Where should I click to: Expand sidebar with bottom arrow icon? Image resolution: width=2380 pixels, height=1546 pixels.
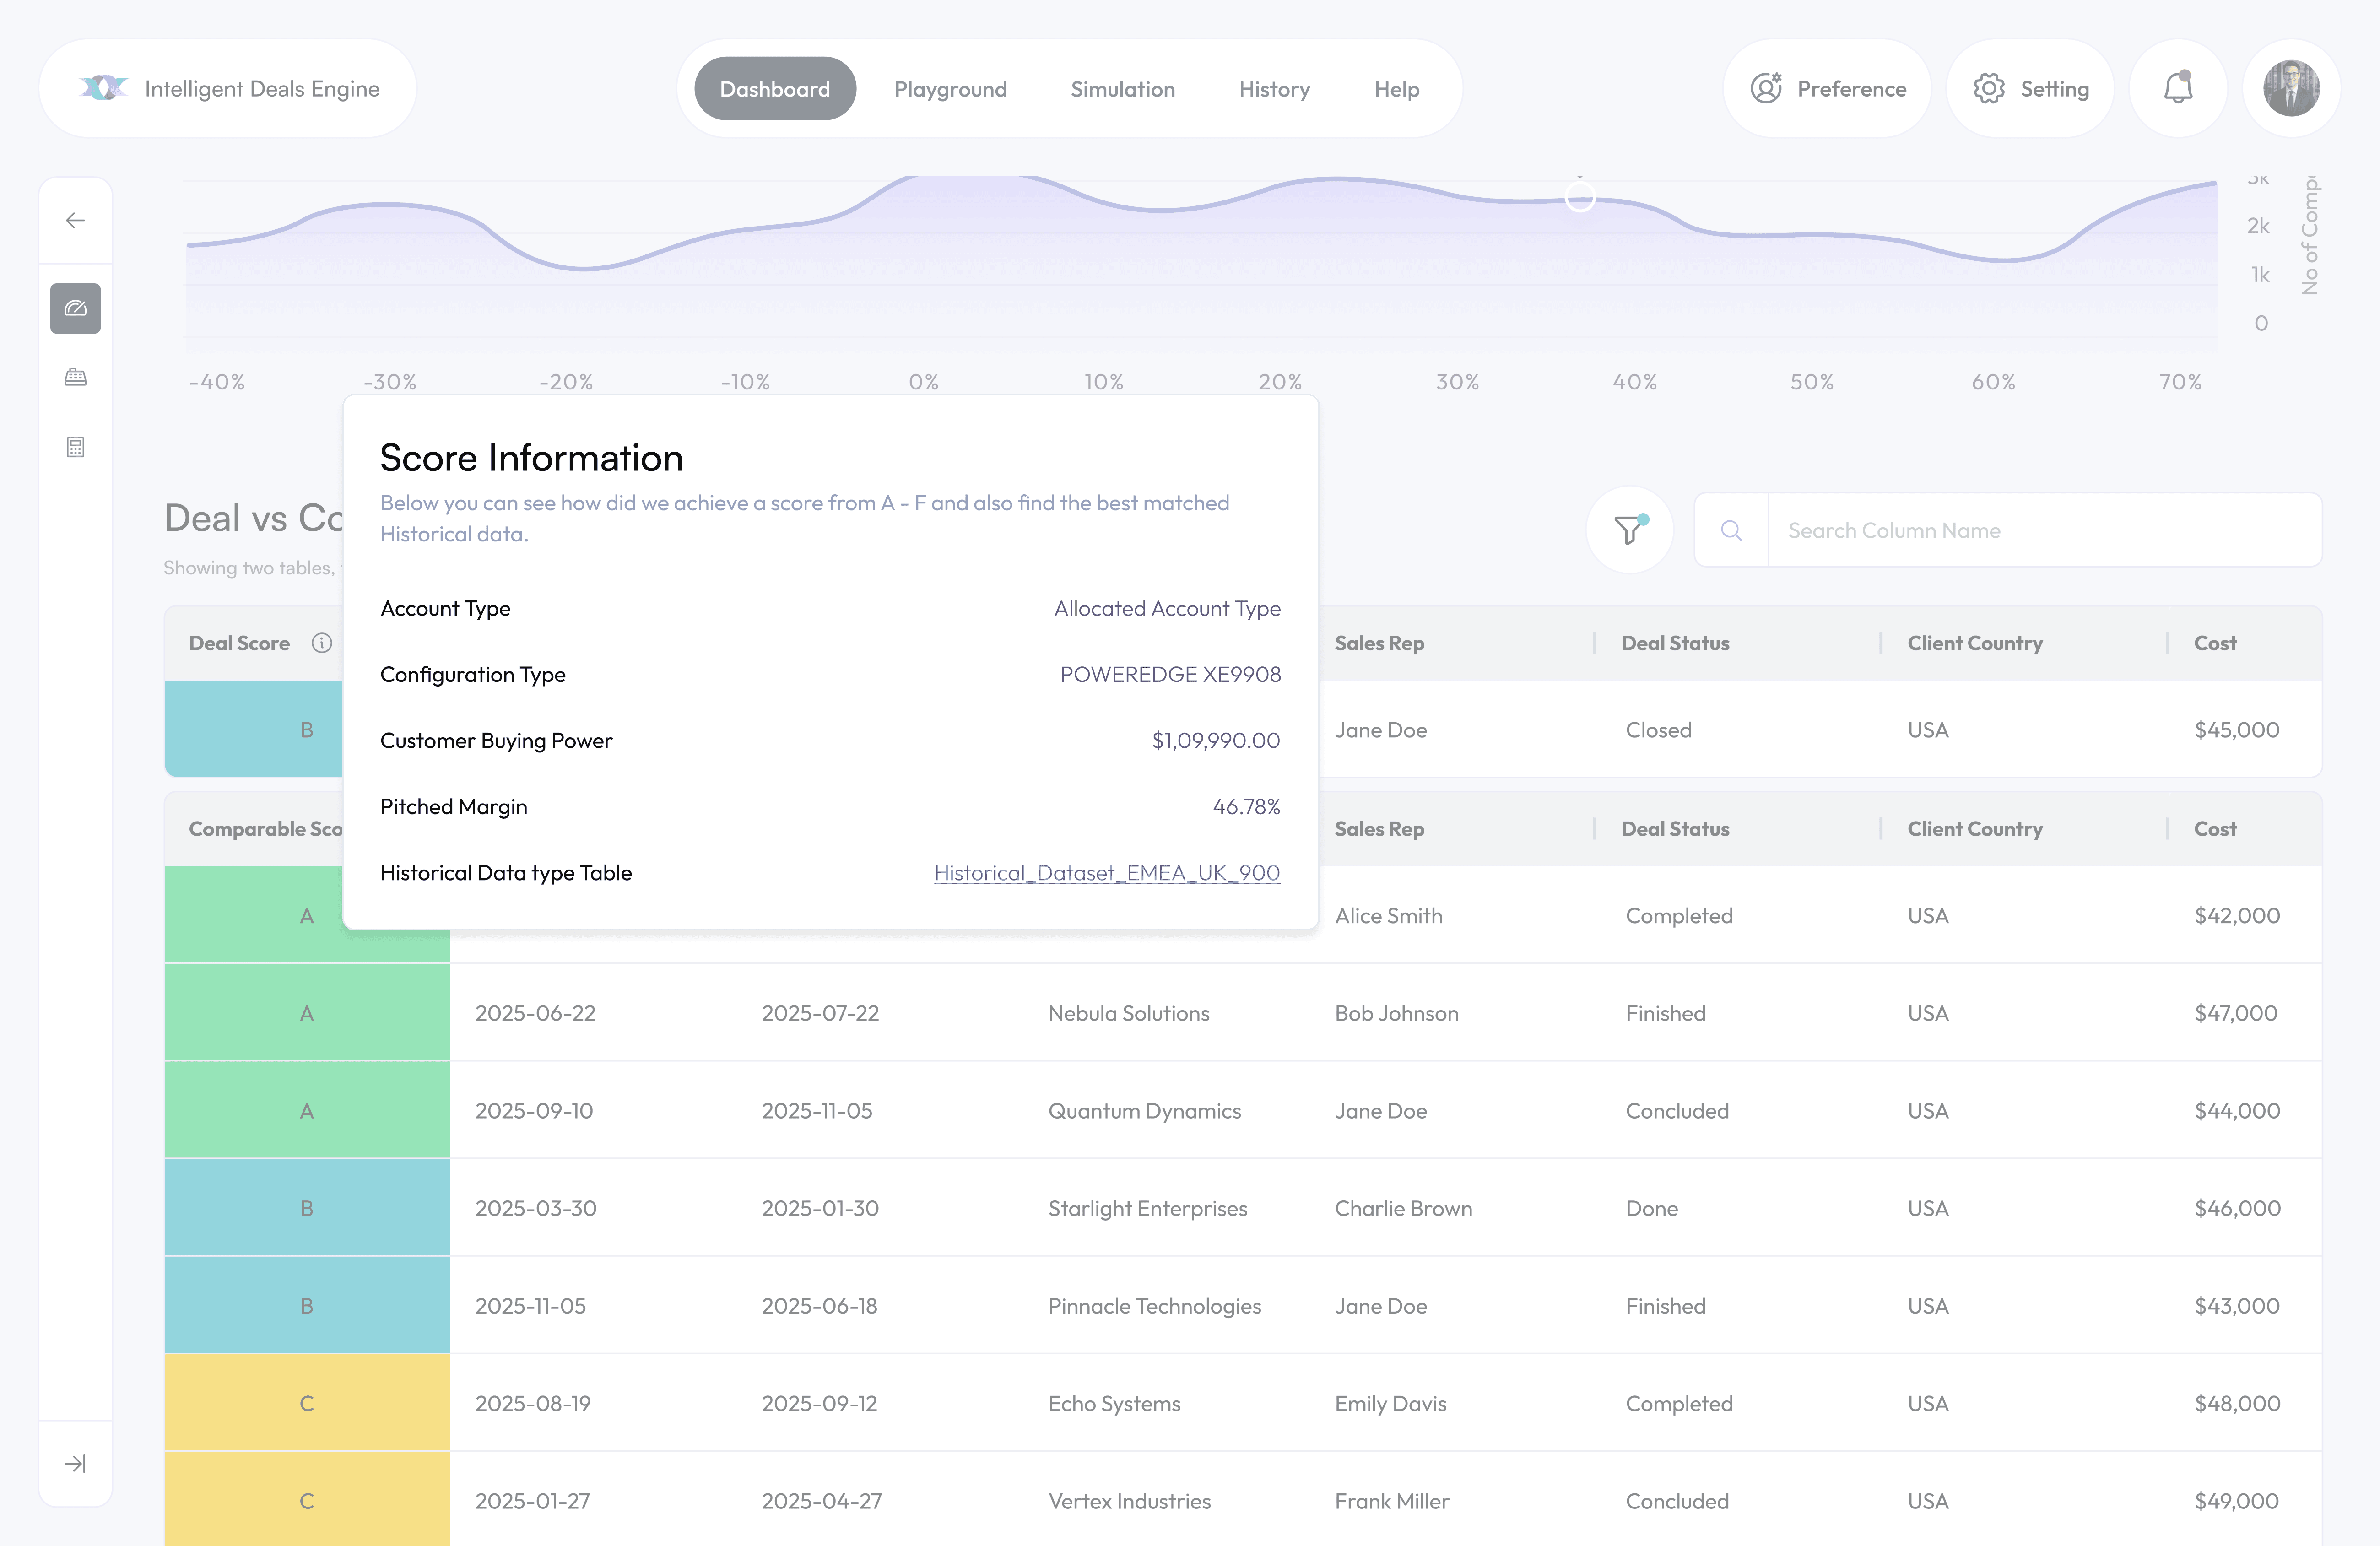75,1463
